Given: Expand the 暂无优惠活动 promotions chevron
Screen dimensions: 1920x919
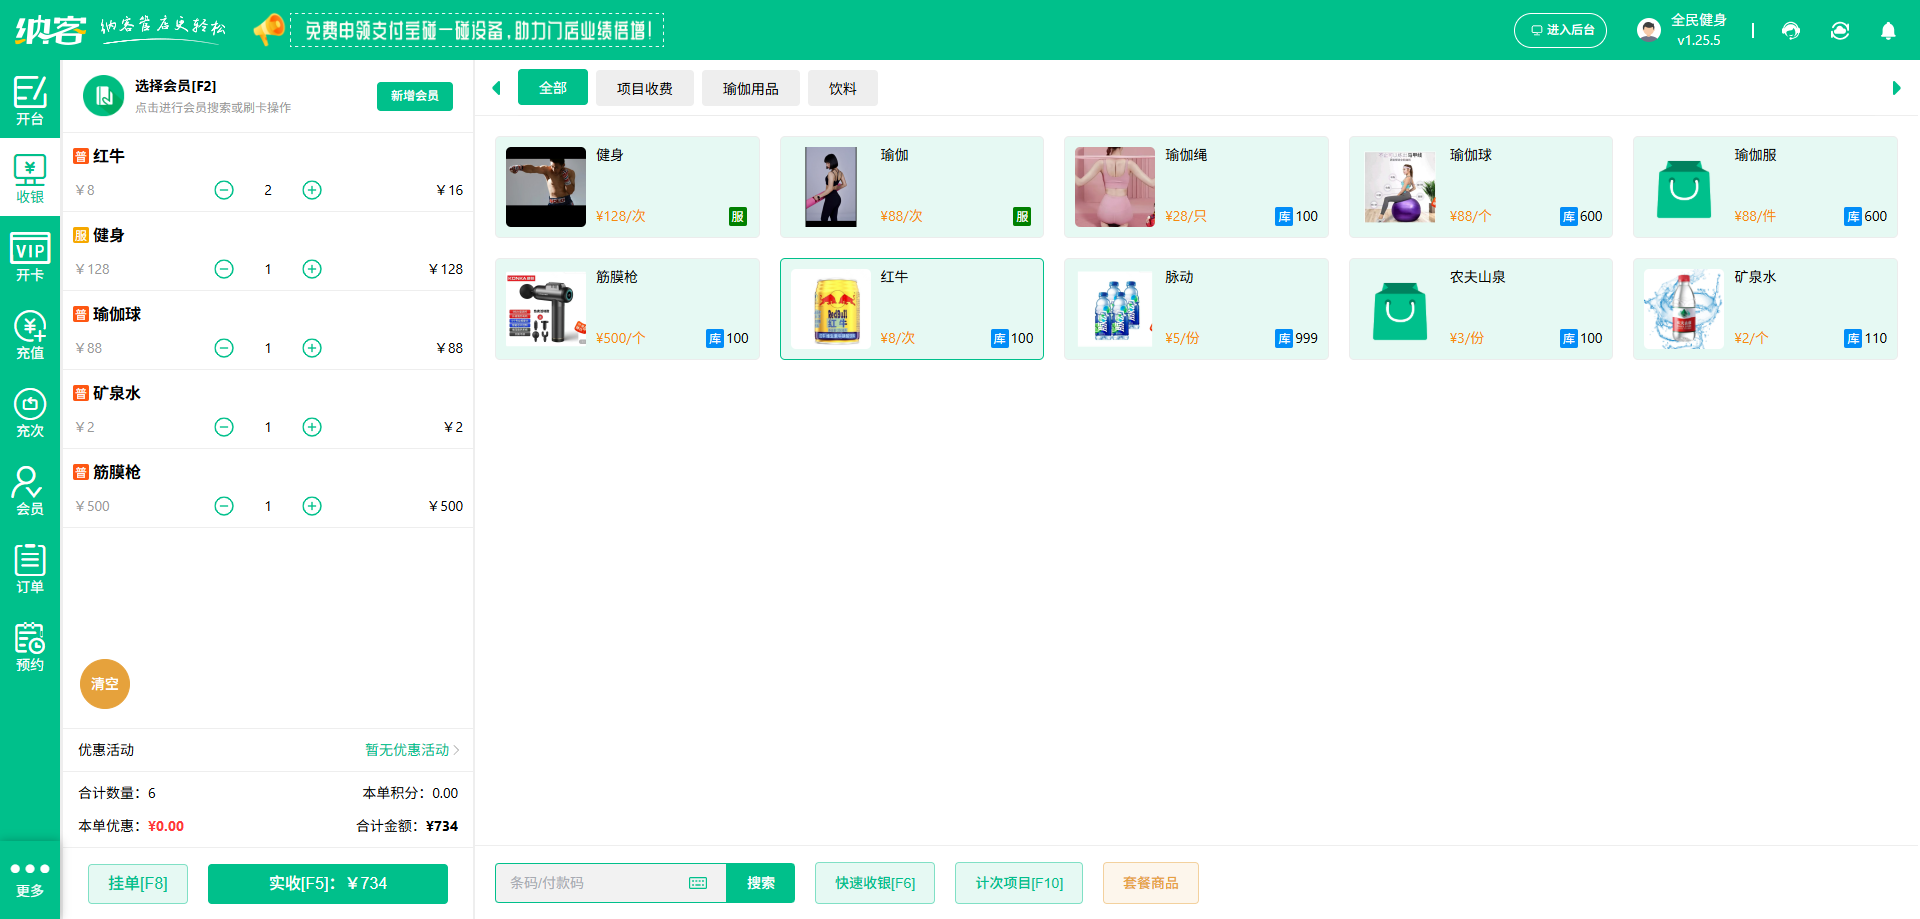Looking at the screenshot, I should coord(455,750).
